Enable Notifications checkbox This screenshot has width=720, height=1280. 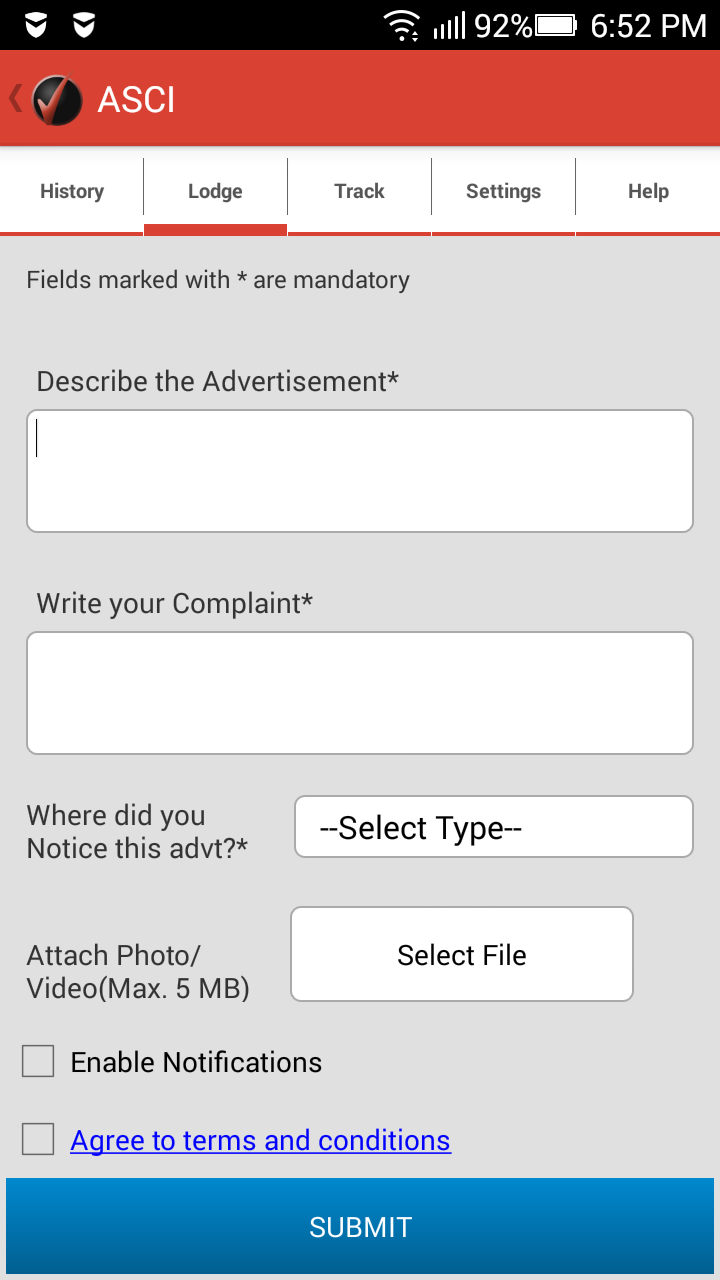(38, 1061)
